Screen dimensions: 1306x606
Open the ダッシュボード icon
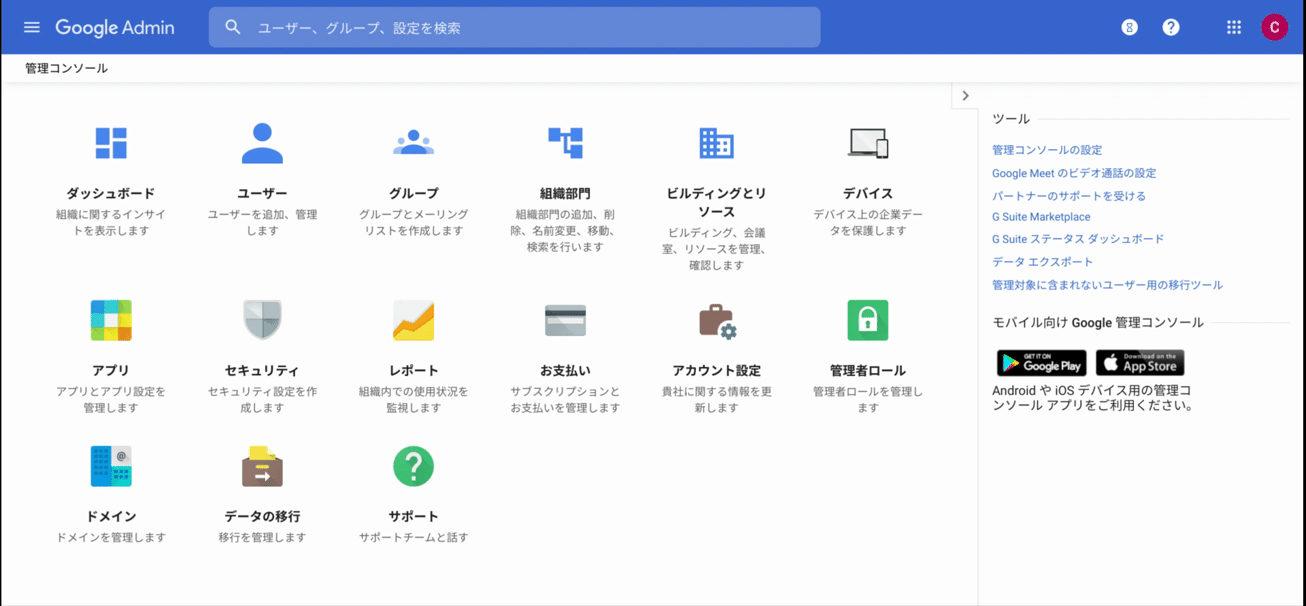point(111,143)
